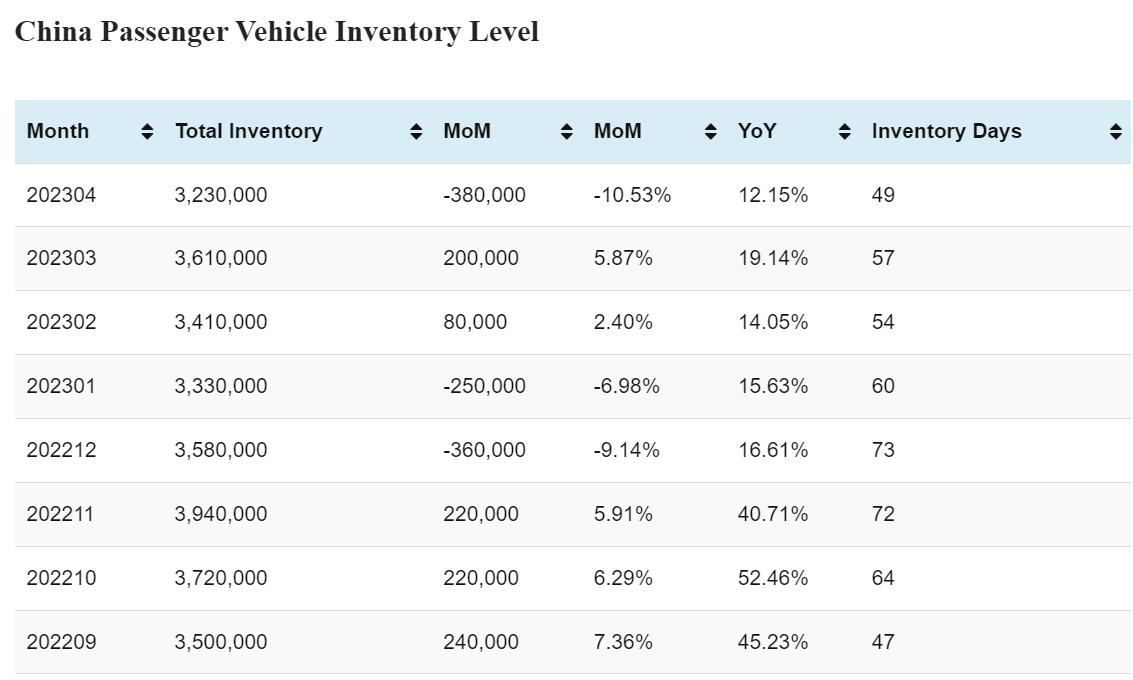Click the inventory days value 73
1133x680 pixels.
tap(883, 450)
